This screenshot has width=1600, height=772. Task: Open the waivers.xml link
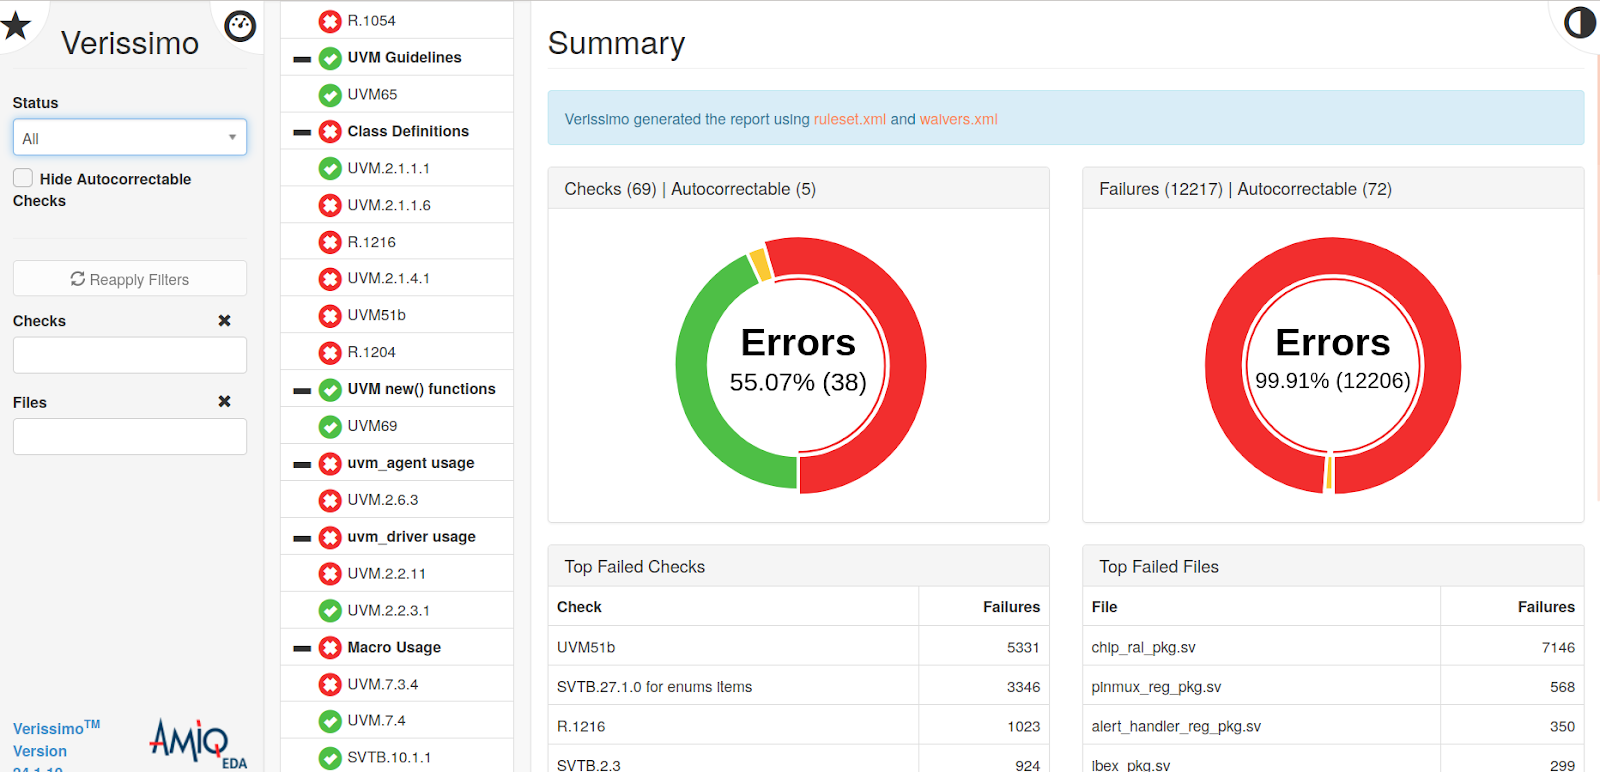point(958,119)
